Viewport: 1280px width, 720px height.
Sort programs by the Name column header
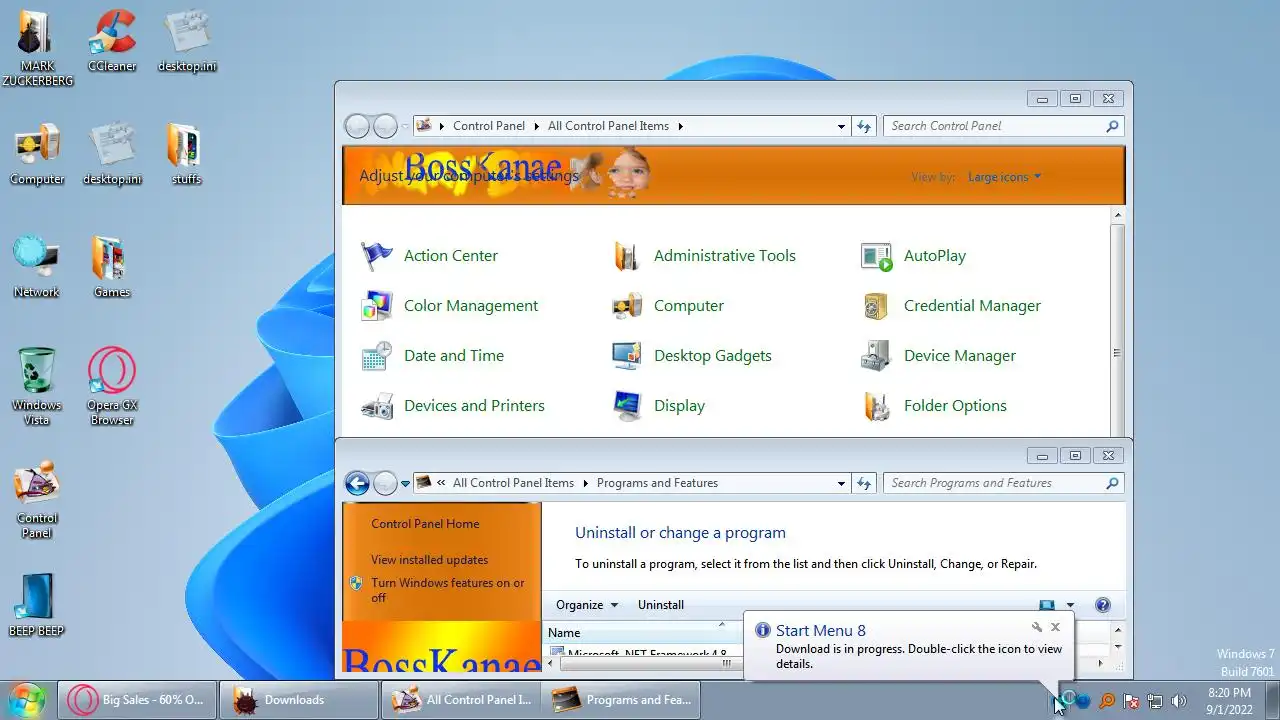point(644,633)
